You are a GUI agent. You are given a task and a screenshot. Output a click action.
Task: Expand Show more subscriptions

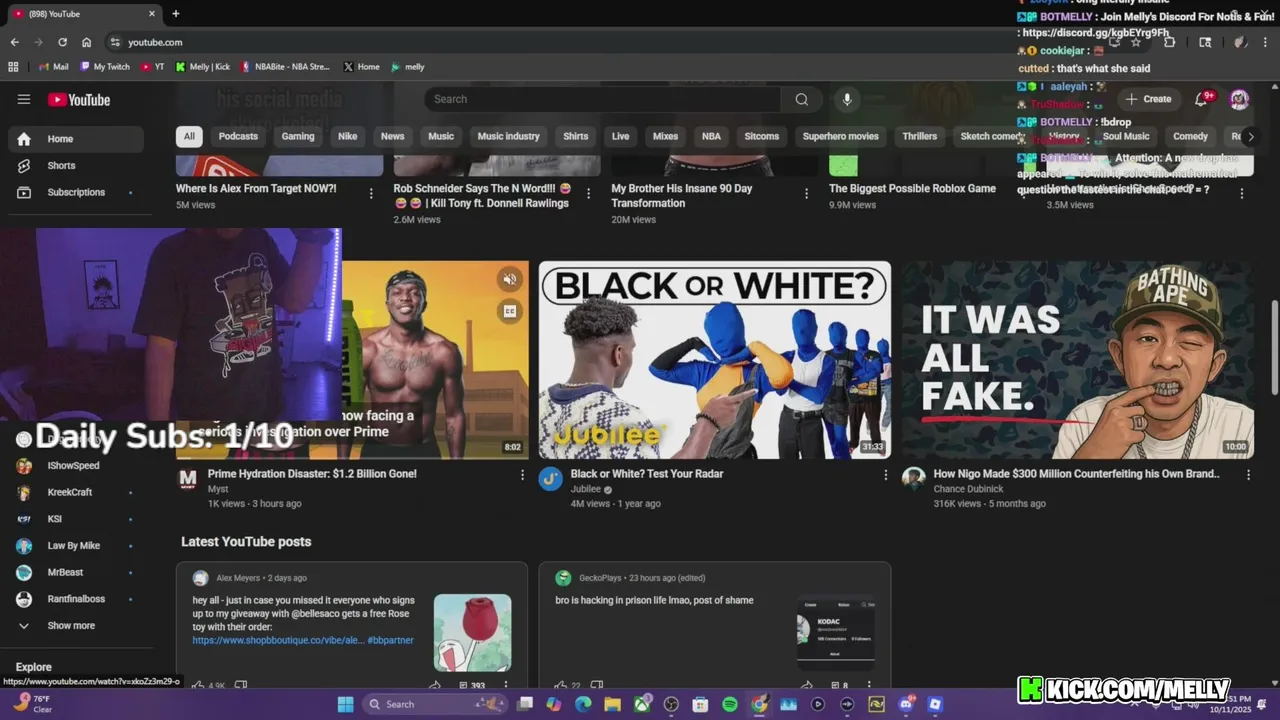(x=76, y=626)
